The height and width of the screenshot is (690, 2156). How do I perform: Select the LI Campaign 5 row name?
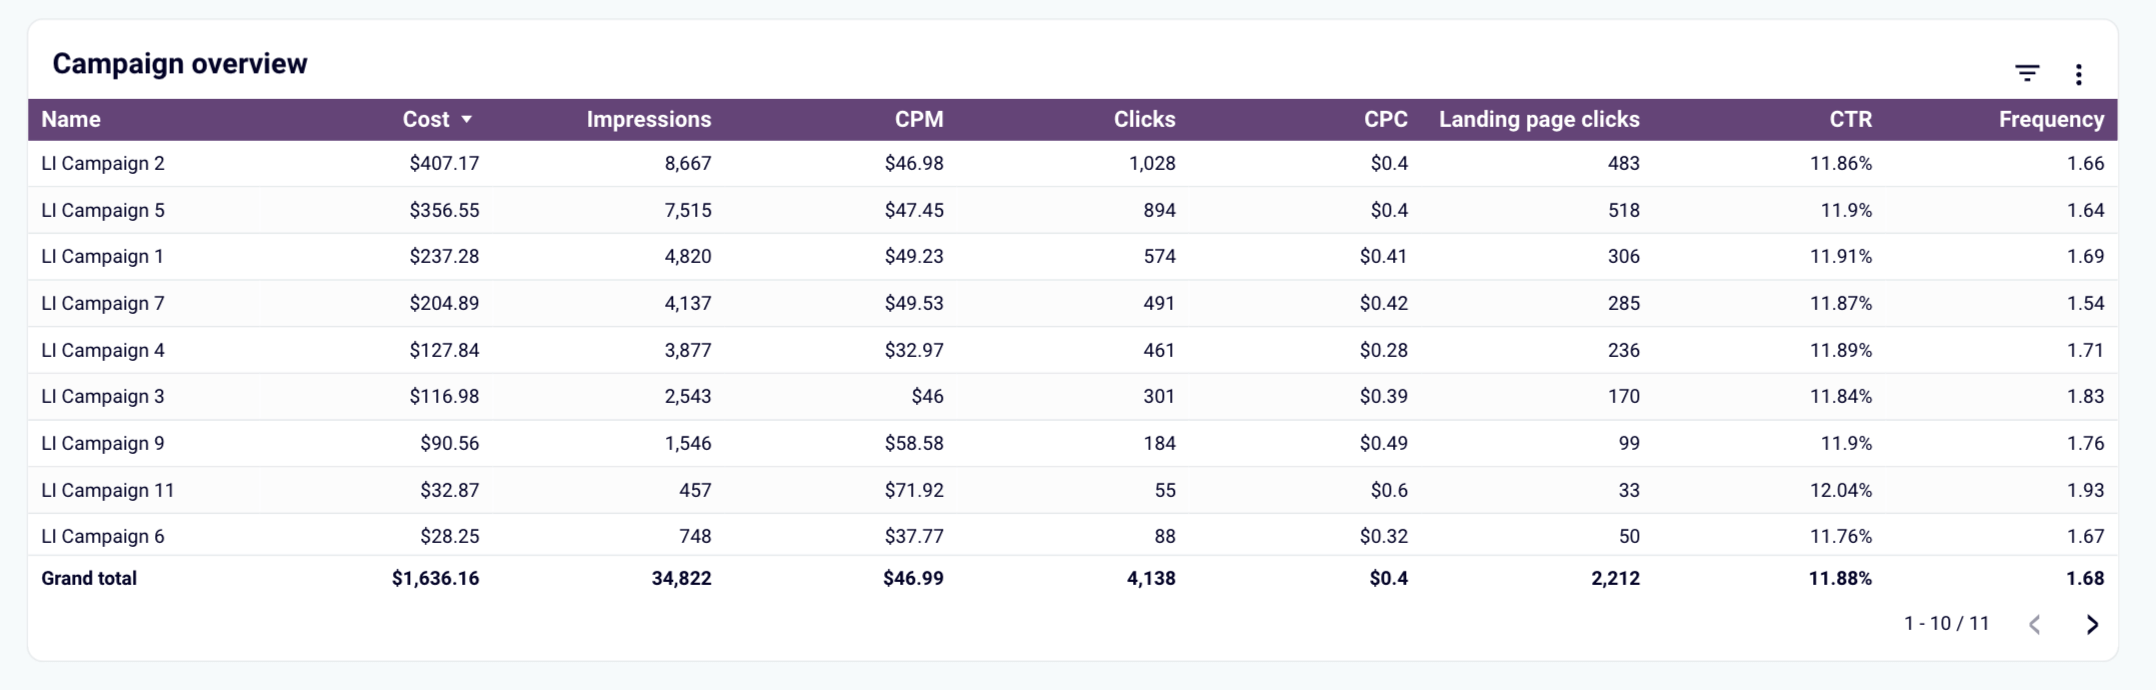click(103, 211)
